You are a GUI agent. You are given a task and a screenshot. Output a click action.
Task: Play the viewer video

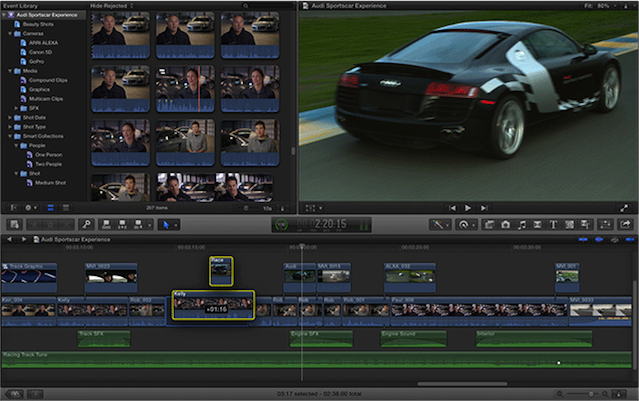[468, 208]
